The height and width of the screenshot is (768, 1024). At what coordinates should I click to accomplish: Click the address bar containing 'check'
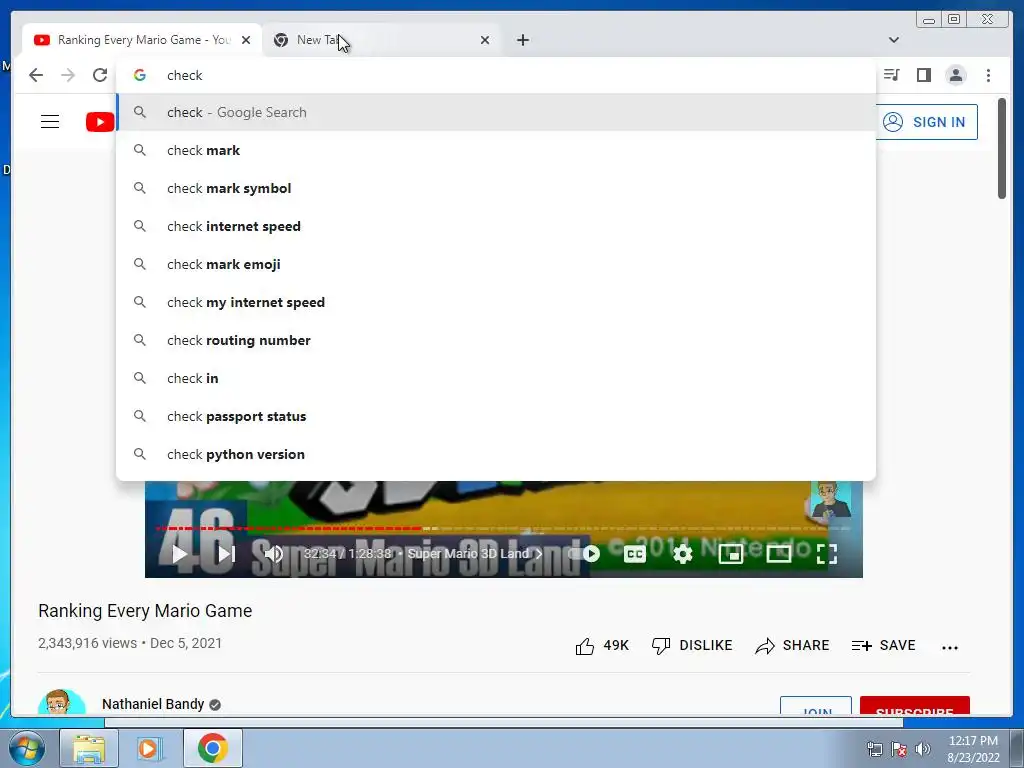[495, 75]
